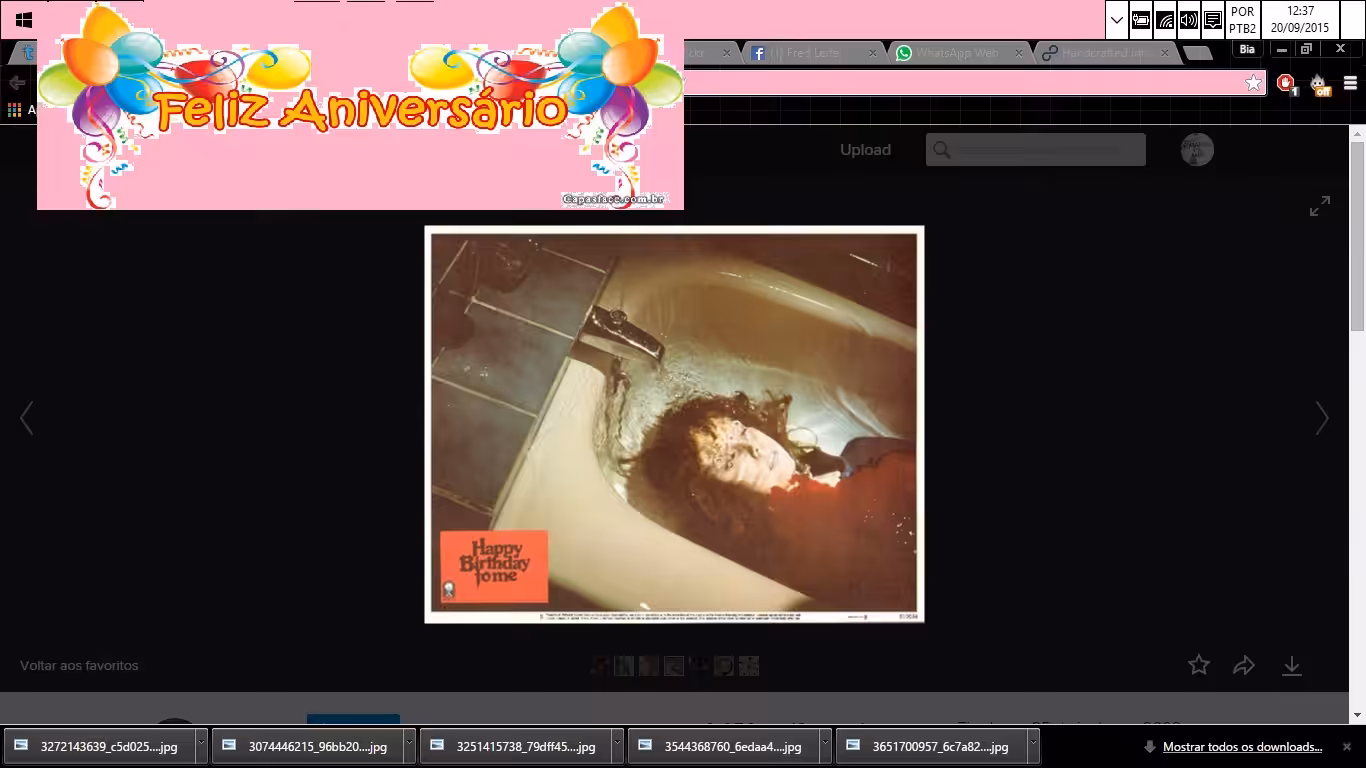Screen dimensions: 1366x768
Task: Expand options for 3272143639 download
Action: [201, 747]
